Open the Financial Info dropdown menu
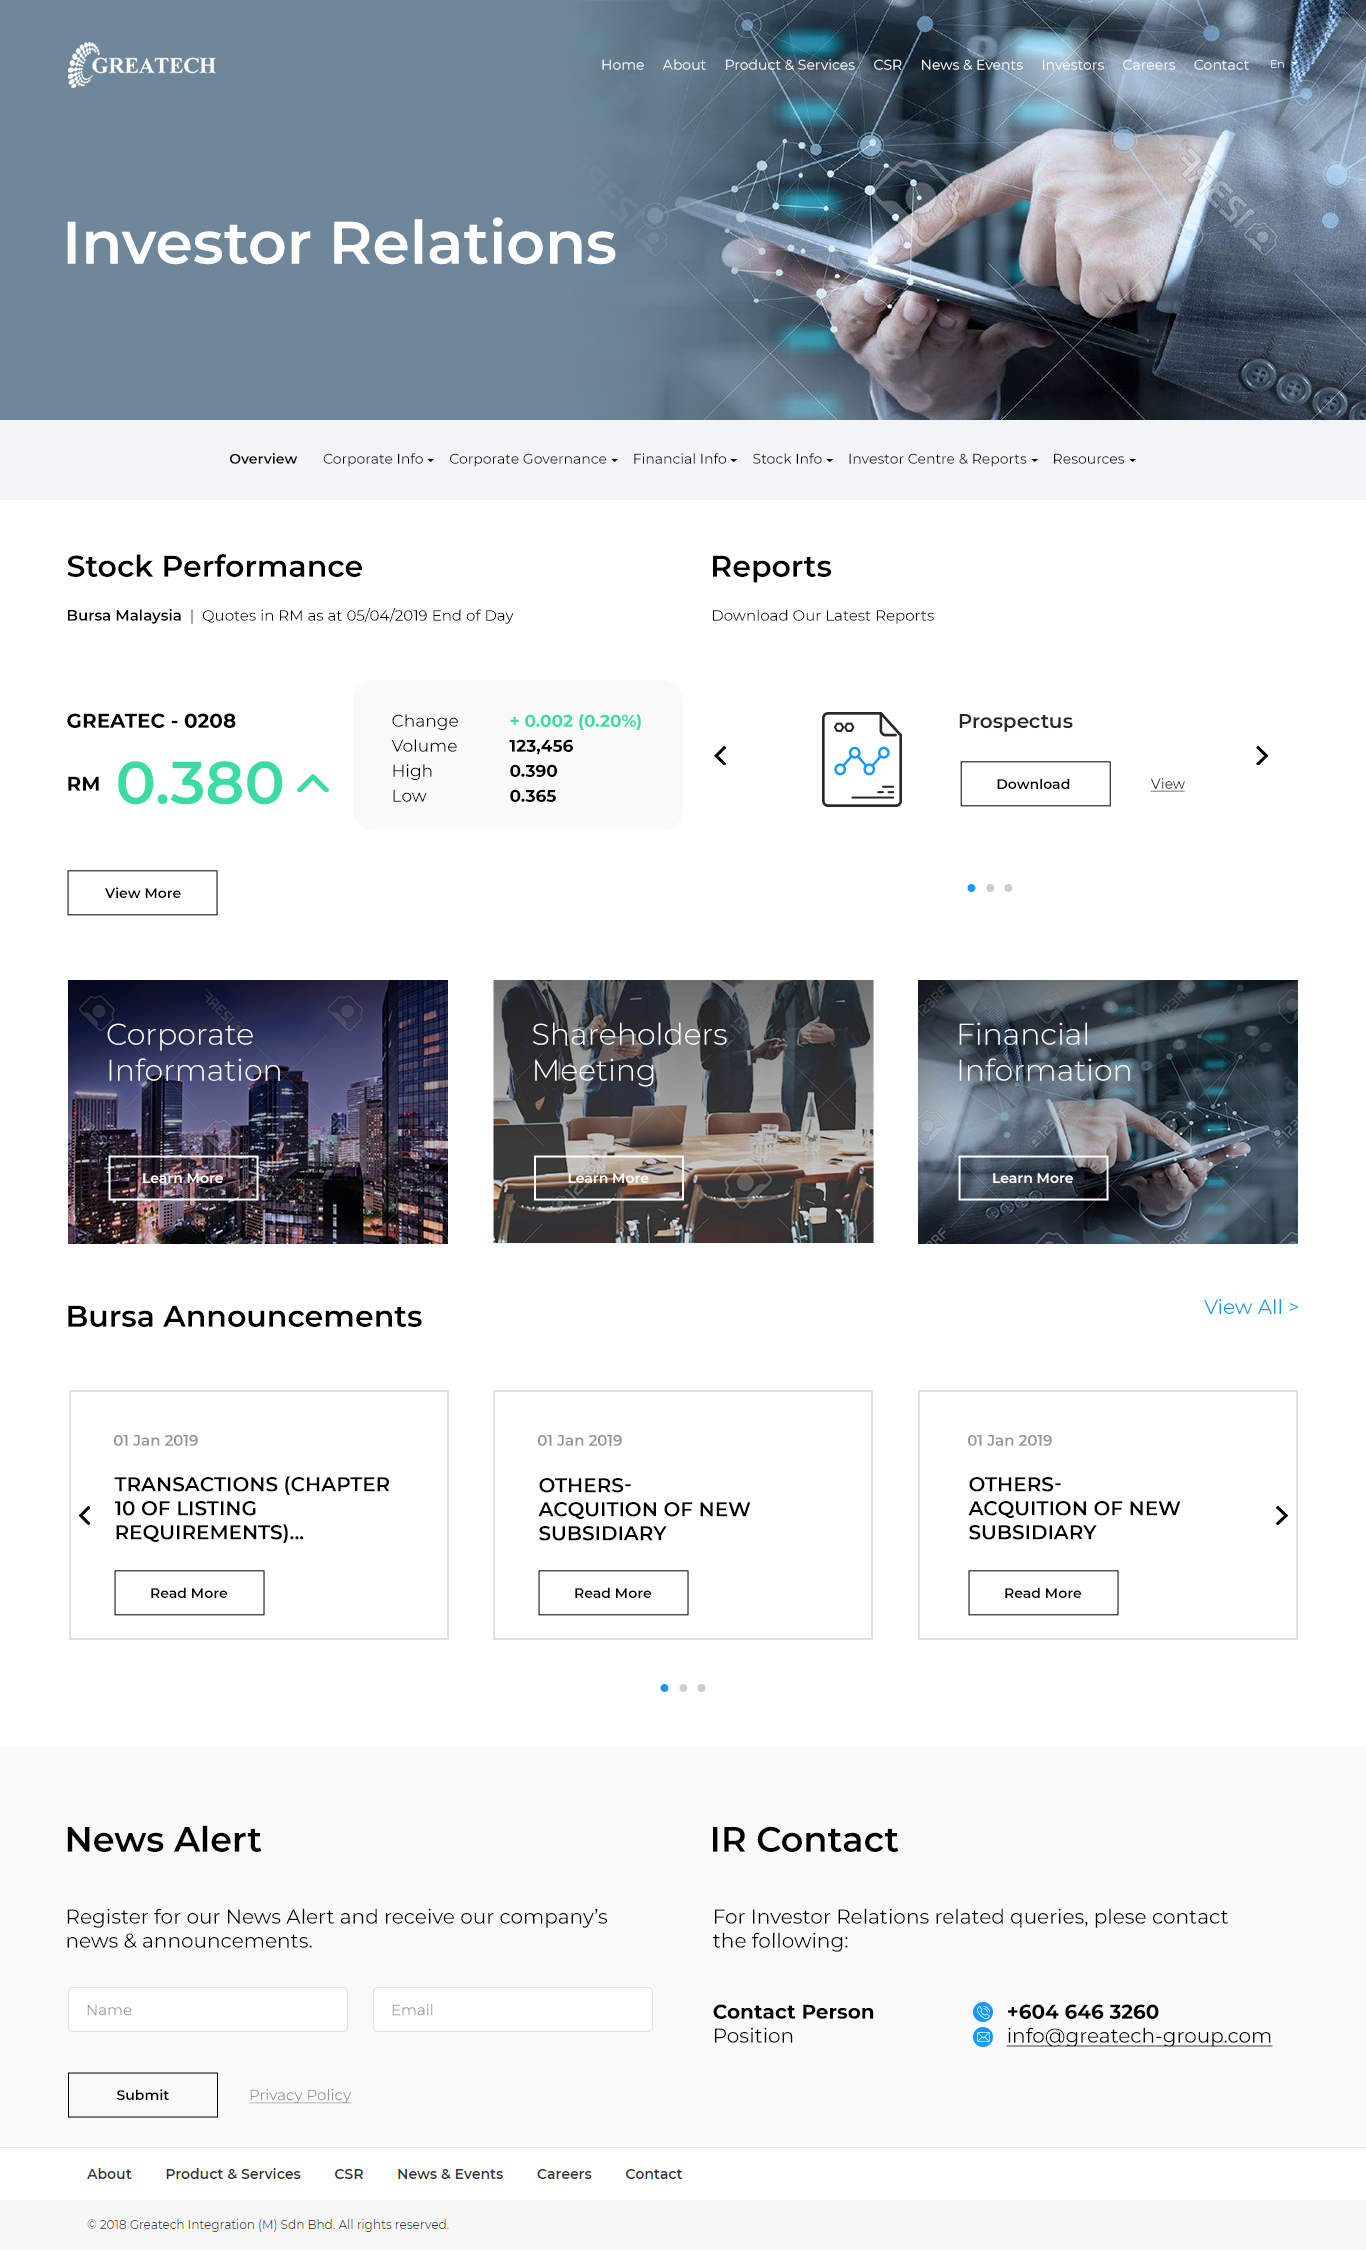 tap(684, 459)
